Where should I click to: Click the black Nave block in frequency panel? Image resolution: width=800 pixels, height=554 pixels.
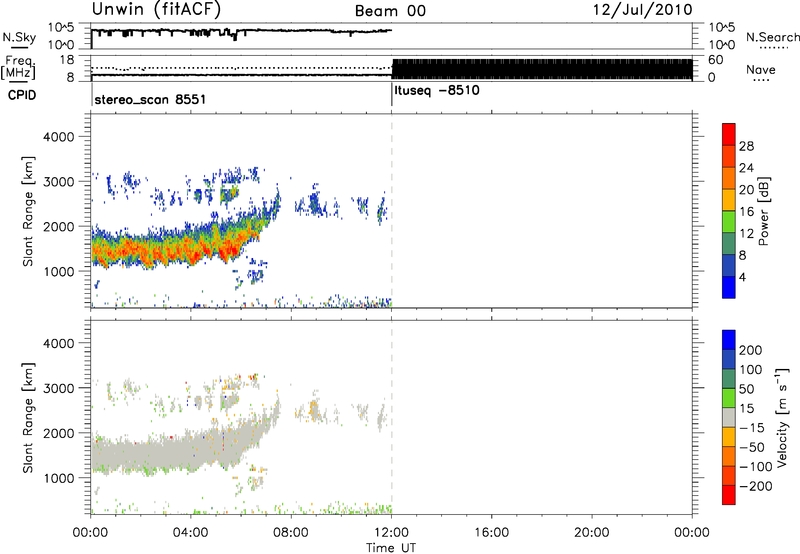(542, 69)
